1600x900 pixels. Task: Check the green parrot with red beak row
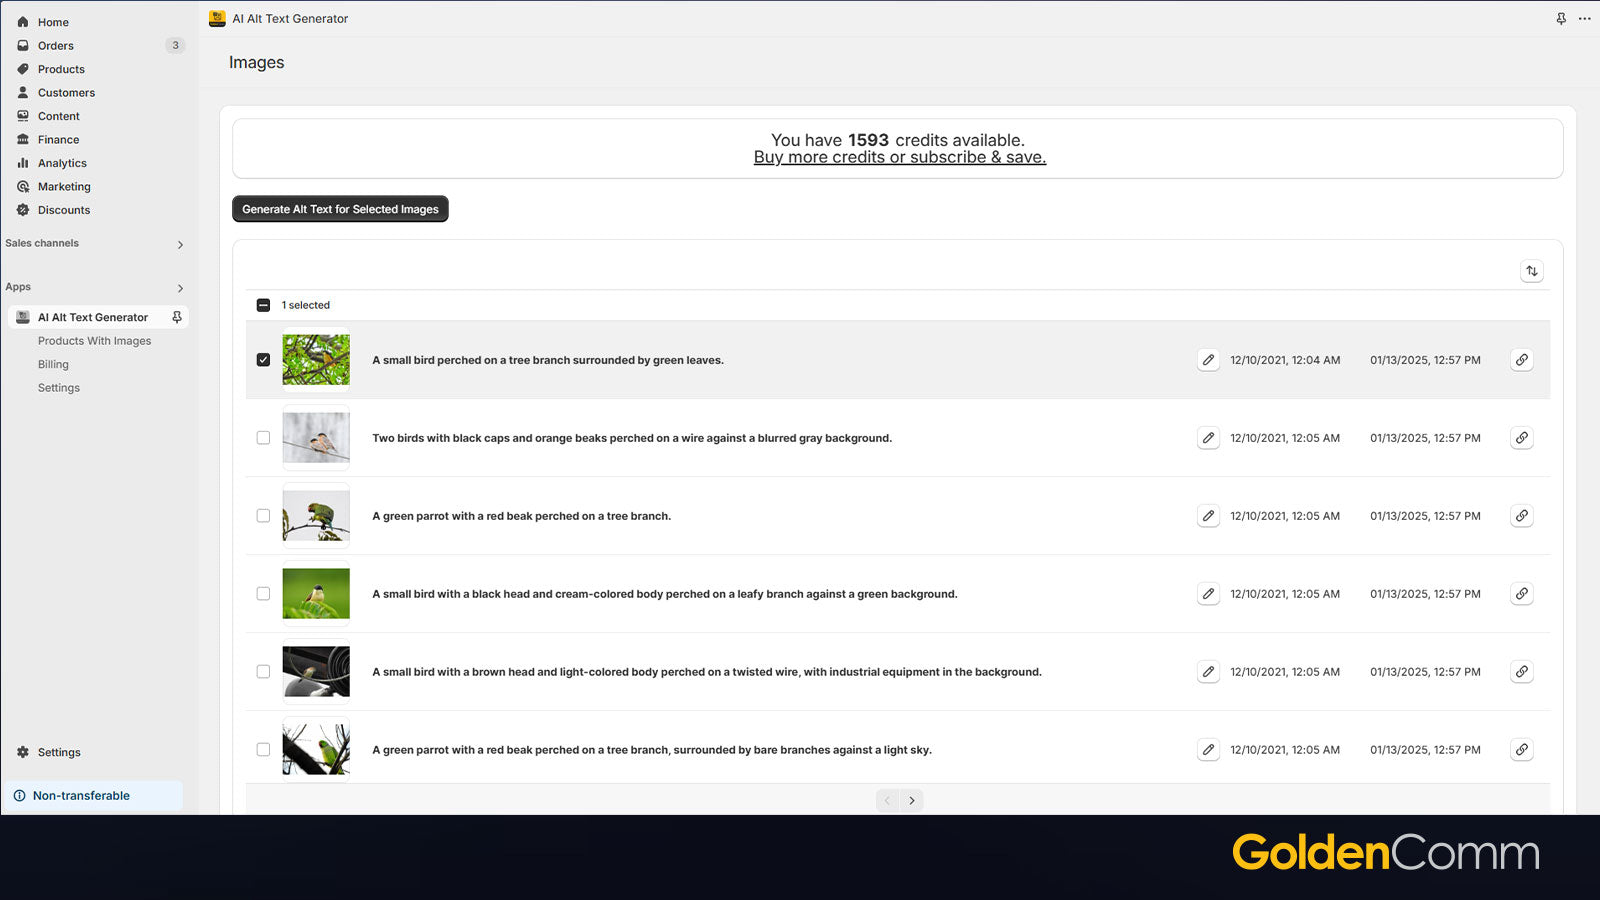click(263, 515)
